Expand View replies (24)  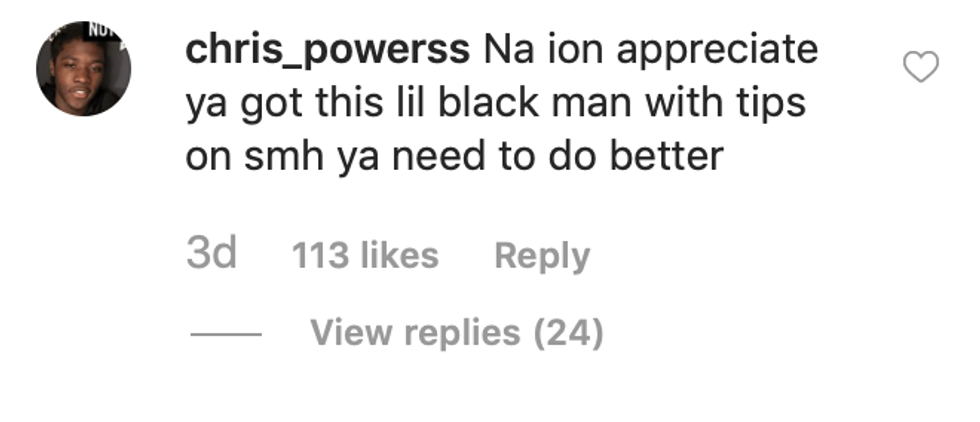pyautogui.click(x=457, y=333)
